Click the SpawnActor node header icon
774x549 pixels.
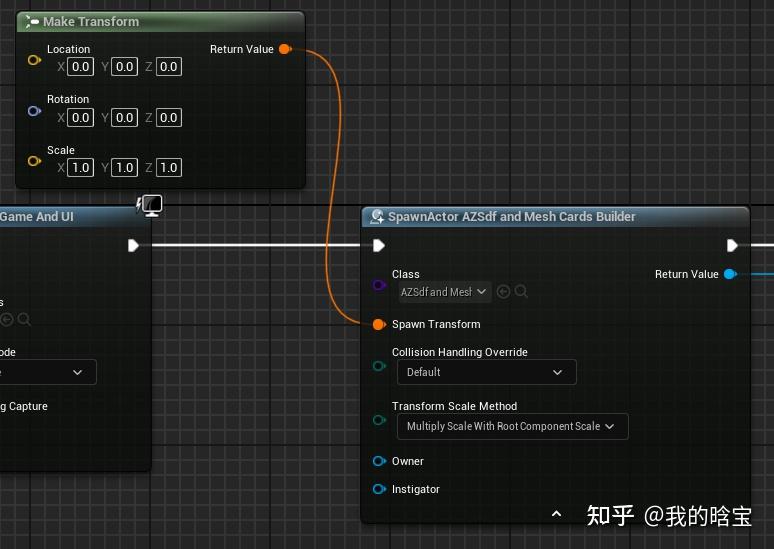coord(377,217)
